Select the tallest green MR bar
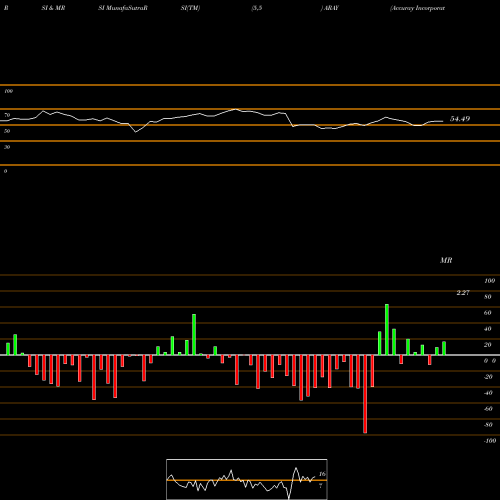500x500 pixels. coord(387,330)
